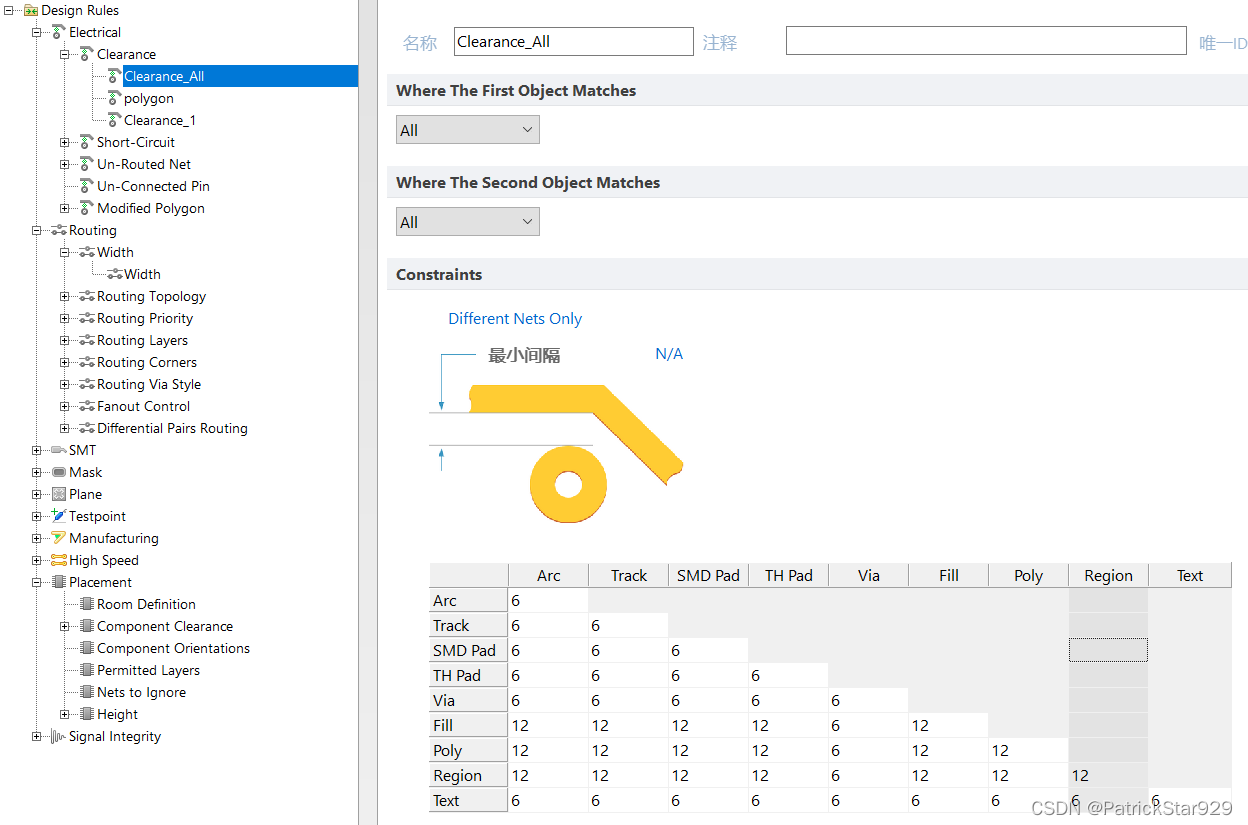Viewport: 1248px width, 825px height.
Task: Click the Signal Integrity waveform icon
Action: point(59,736)
